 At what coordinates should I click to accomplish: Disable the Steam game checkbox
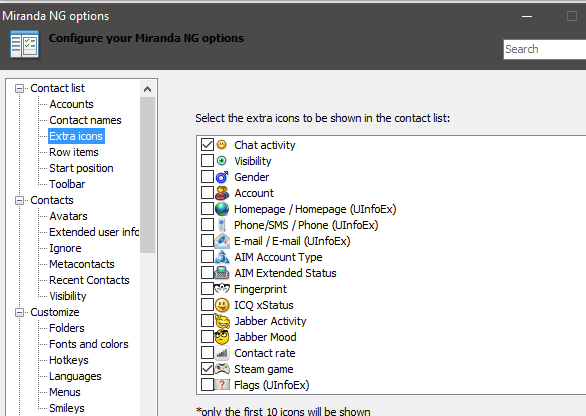pos(207,369)
